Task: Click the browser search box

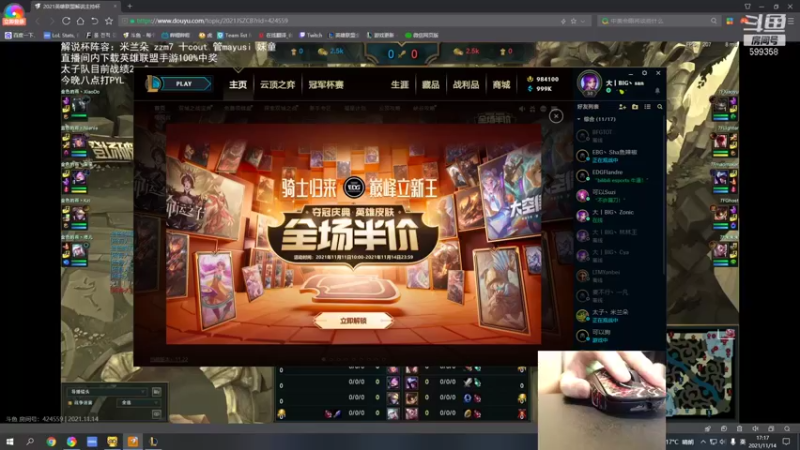Action: [x=658, y=21]
